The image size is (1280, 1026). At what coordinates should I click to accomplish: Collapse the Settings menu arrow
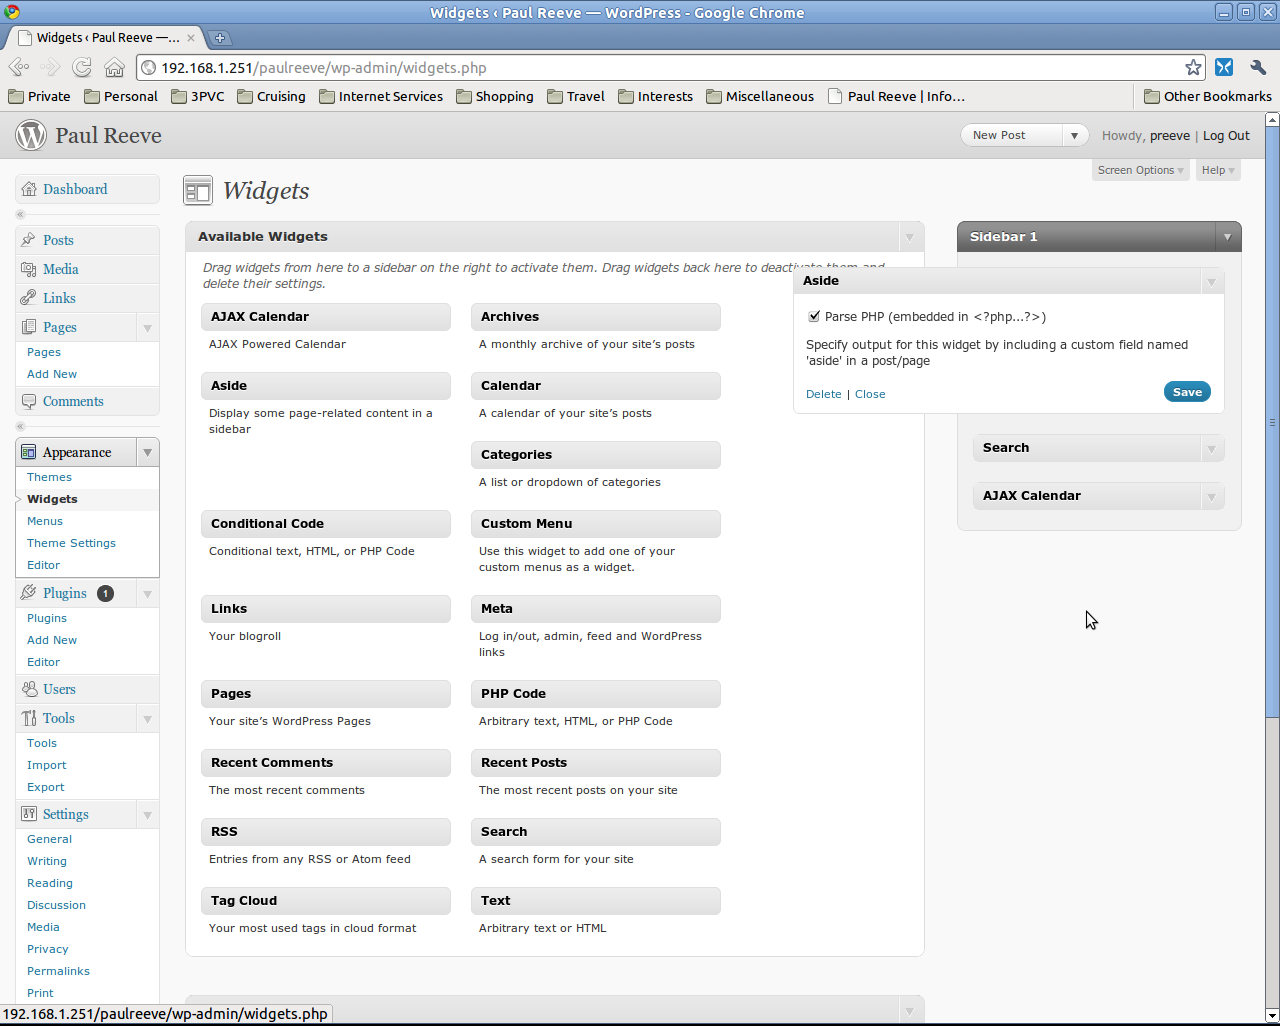click(147, 814)
